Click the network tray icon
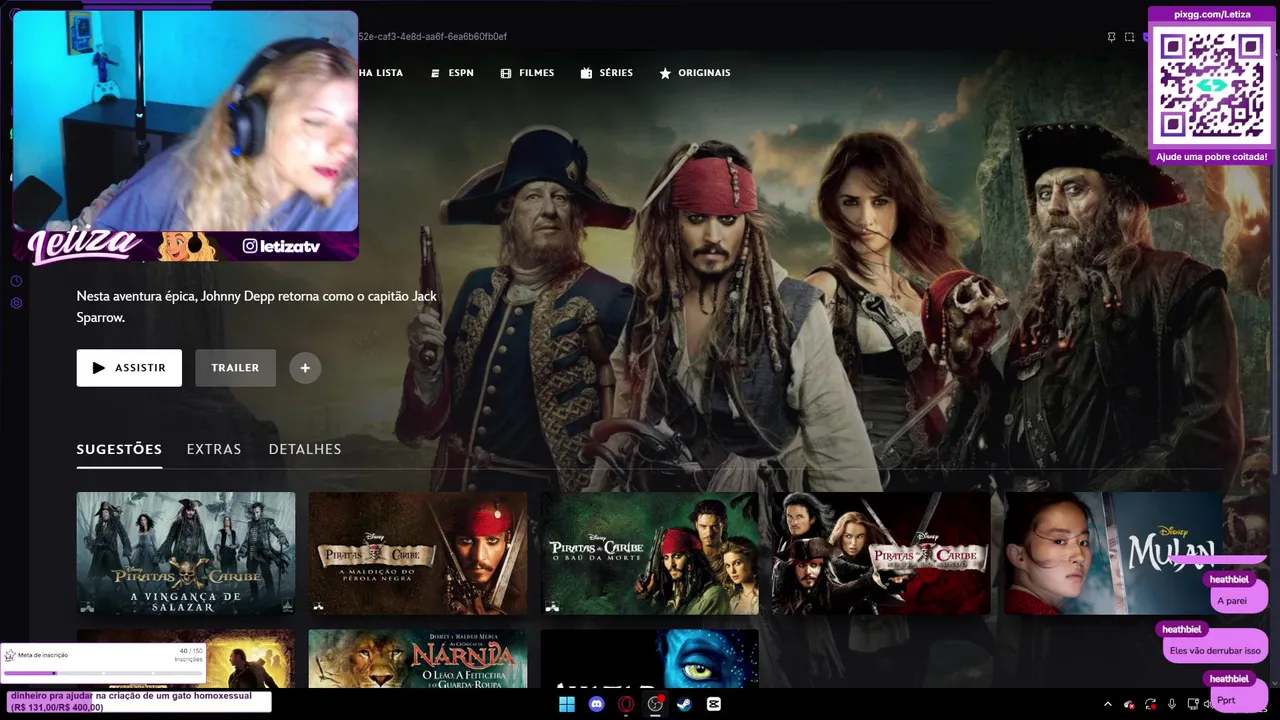Screen dimensions: 1280x720 [x=1191, y=704]
